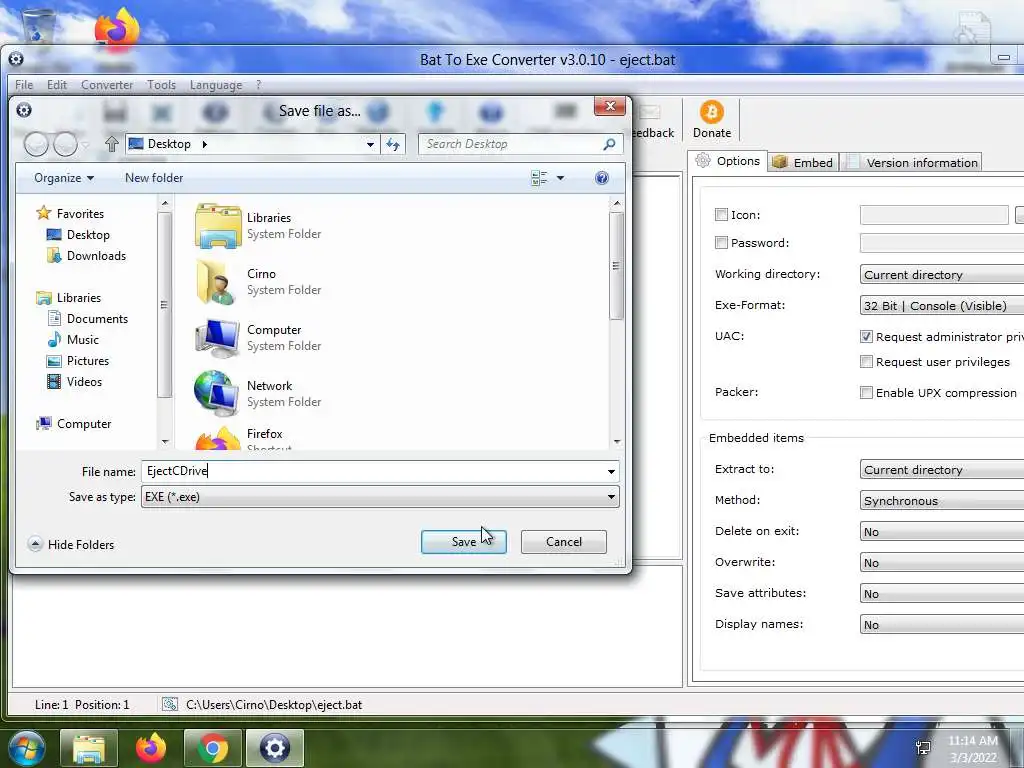1024x768 pixels.
Task: Click the dialog back navigation button
Action: tap(37, 144)
